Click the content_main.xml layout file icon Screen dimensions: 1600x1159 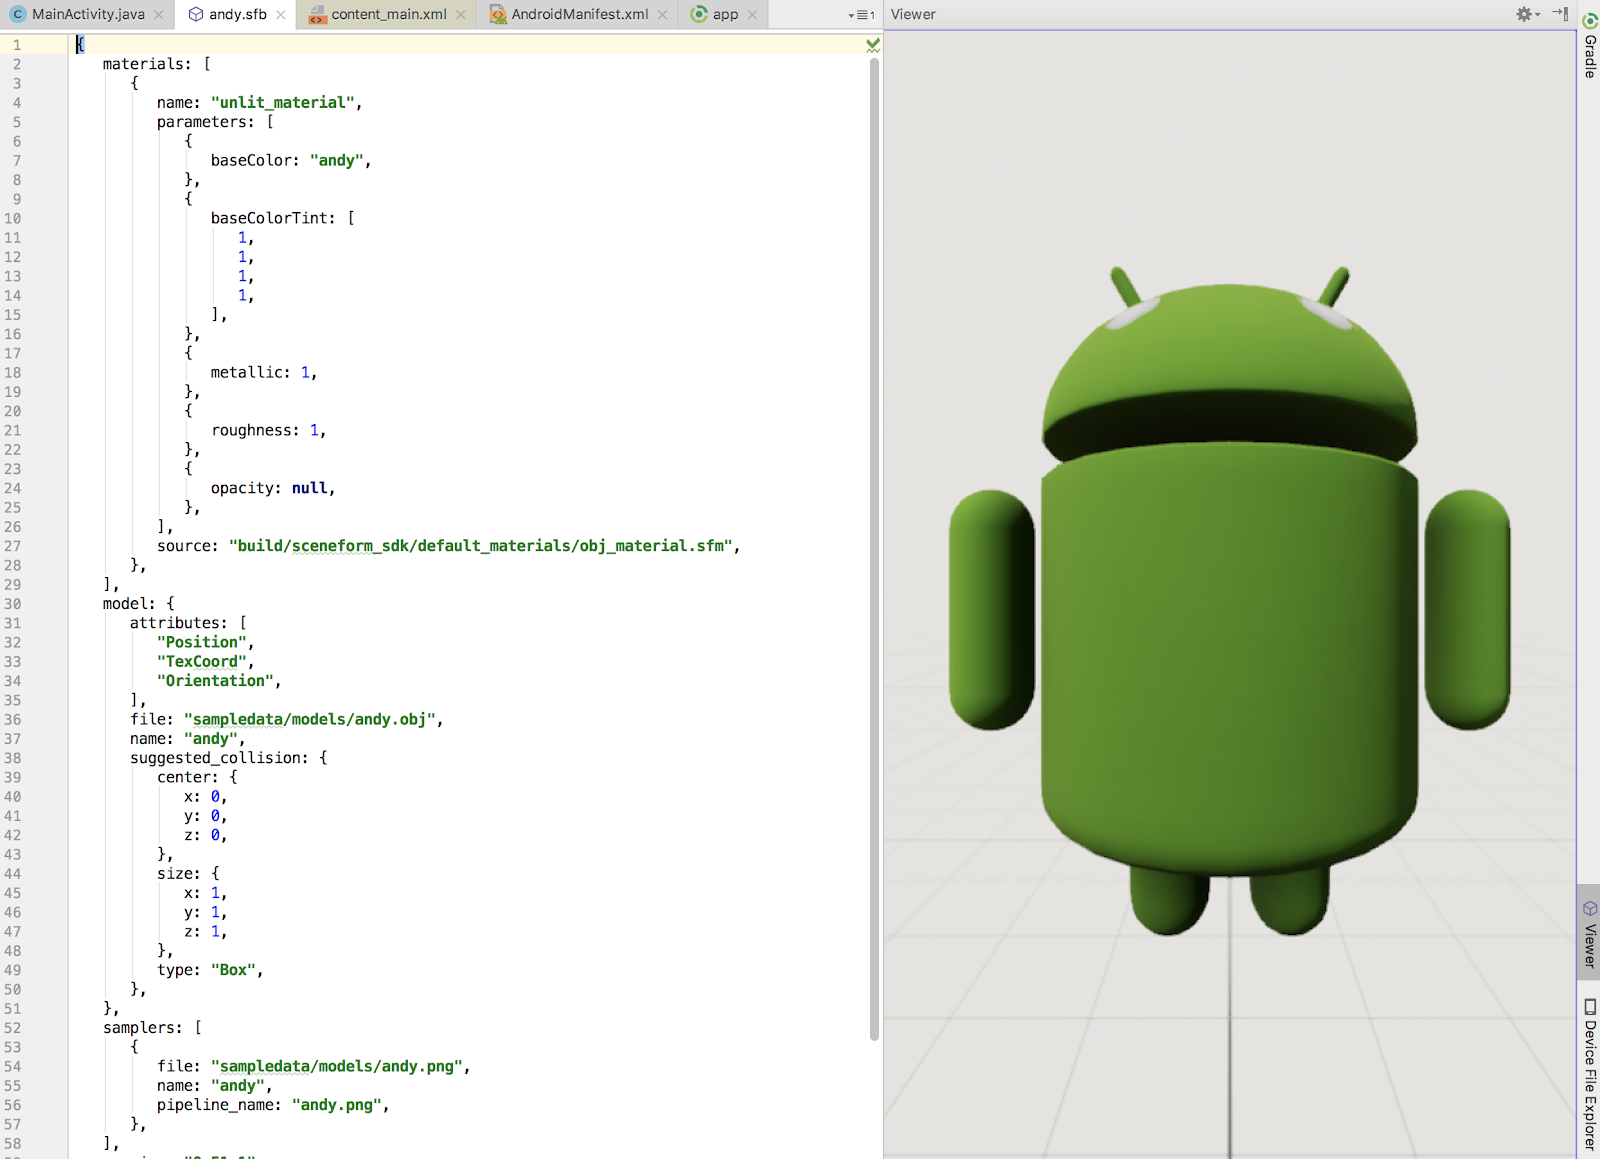(317, 15)
